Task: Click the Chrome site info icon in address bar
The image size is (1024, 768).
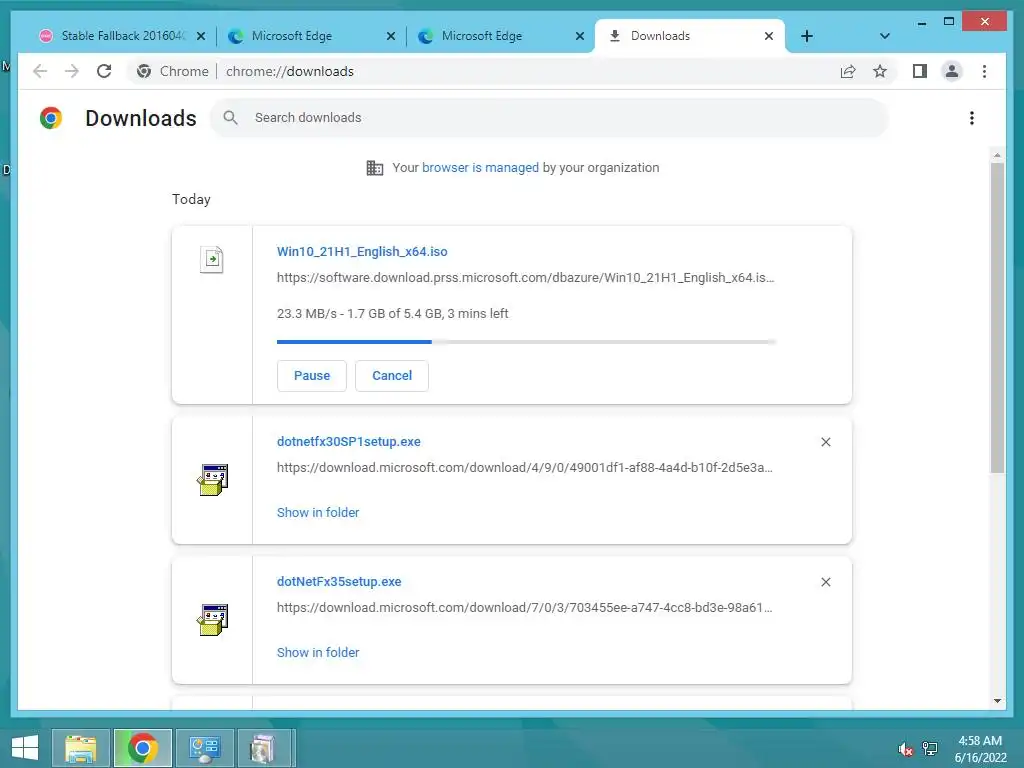Action: [144, 71]
